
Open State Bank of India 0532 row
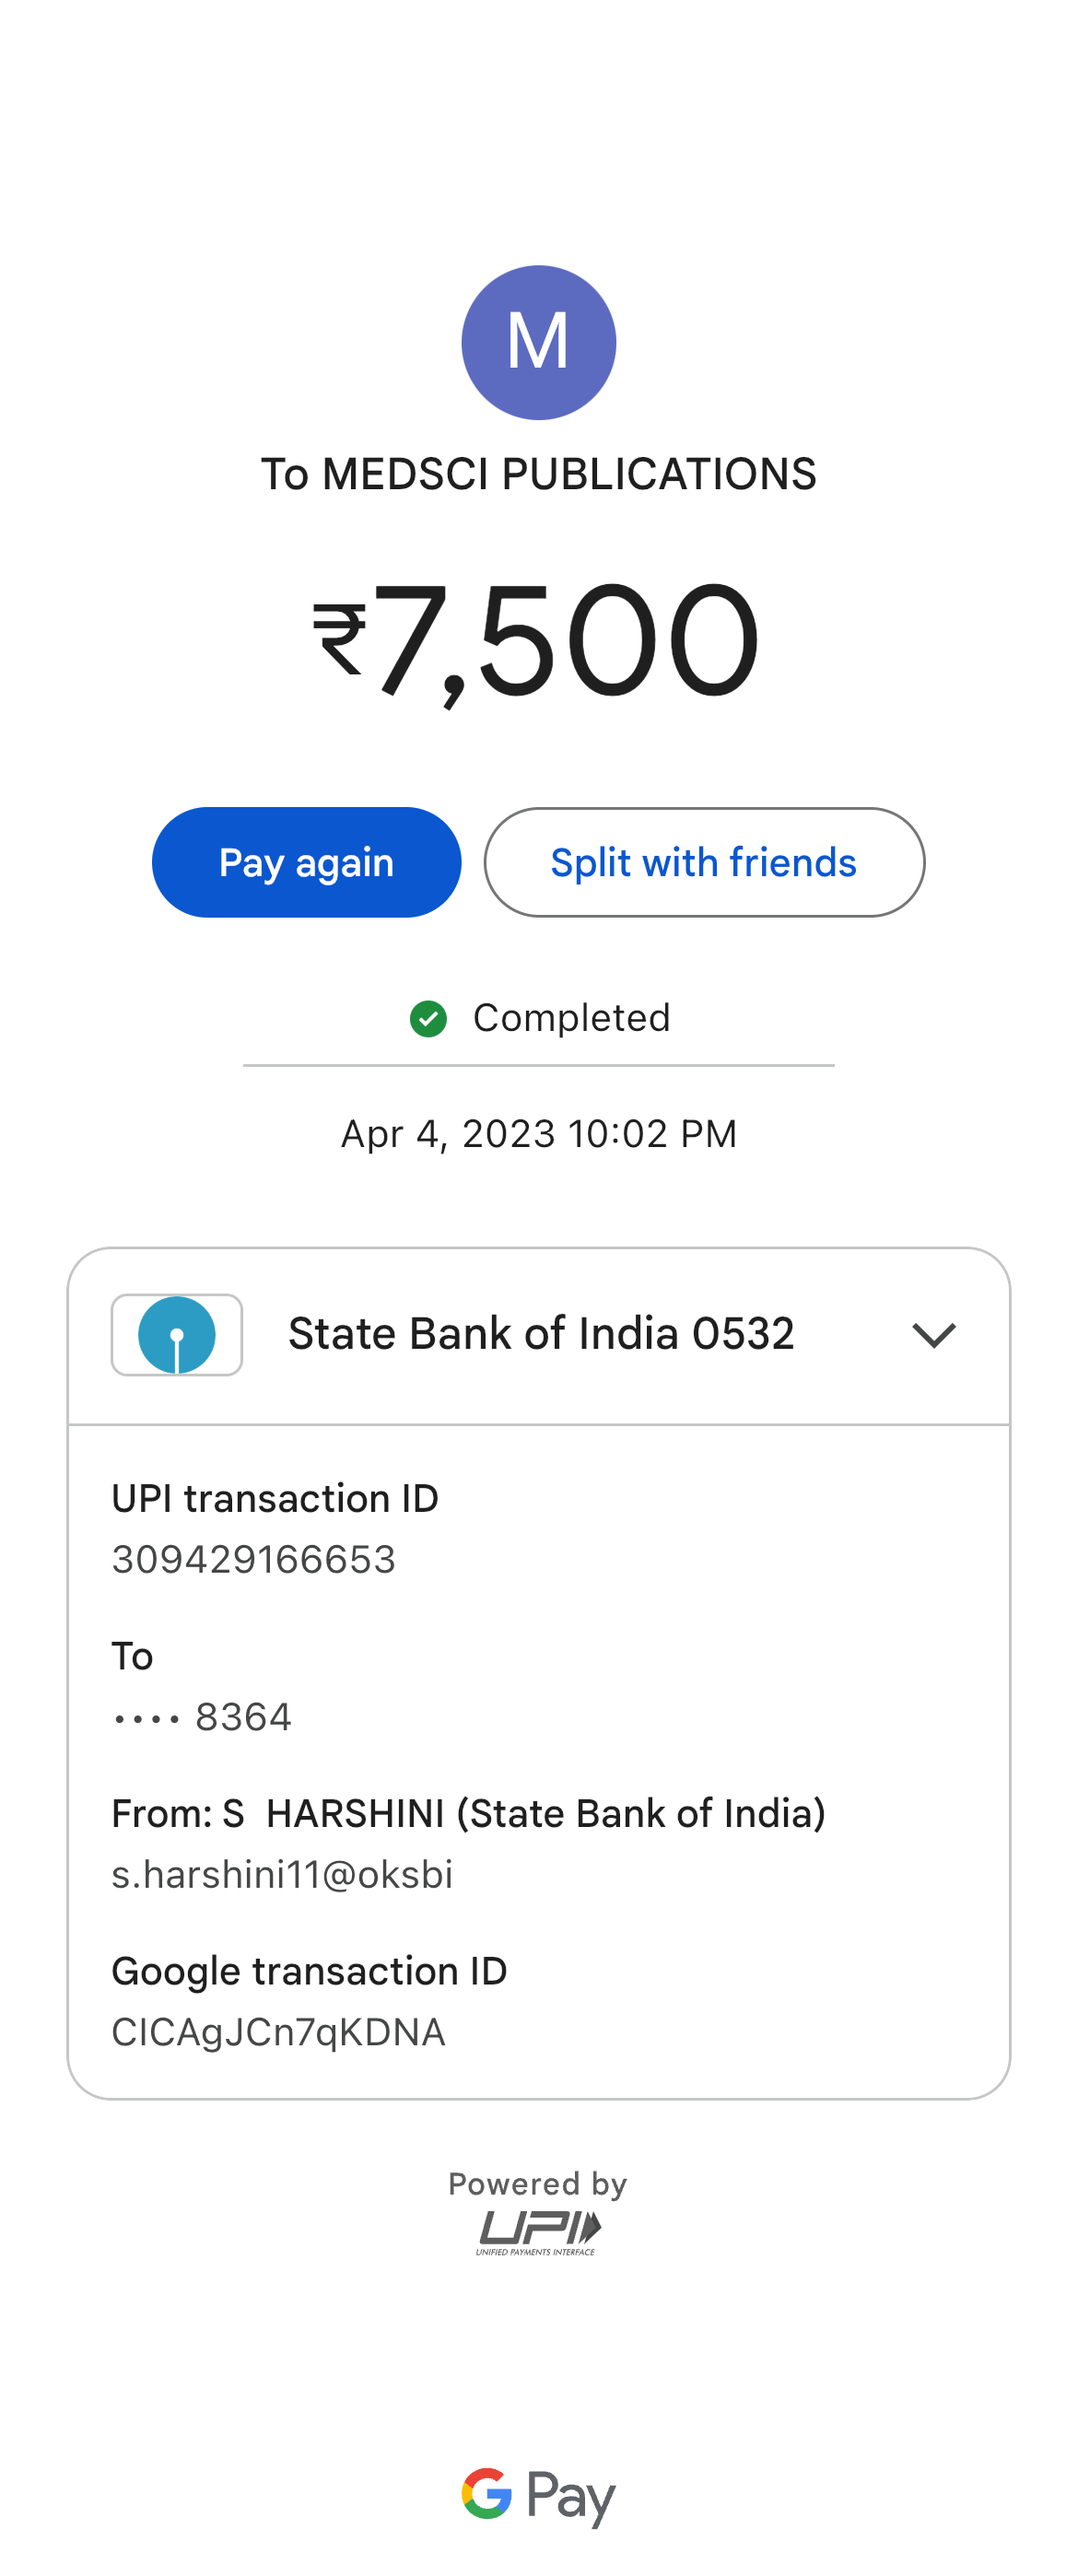[541, 1335]
